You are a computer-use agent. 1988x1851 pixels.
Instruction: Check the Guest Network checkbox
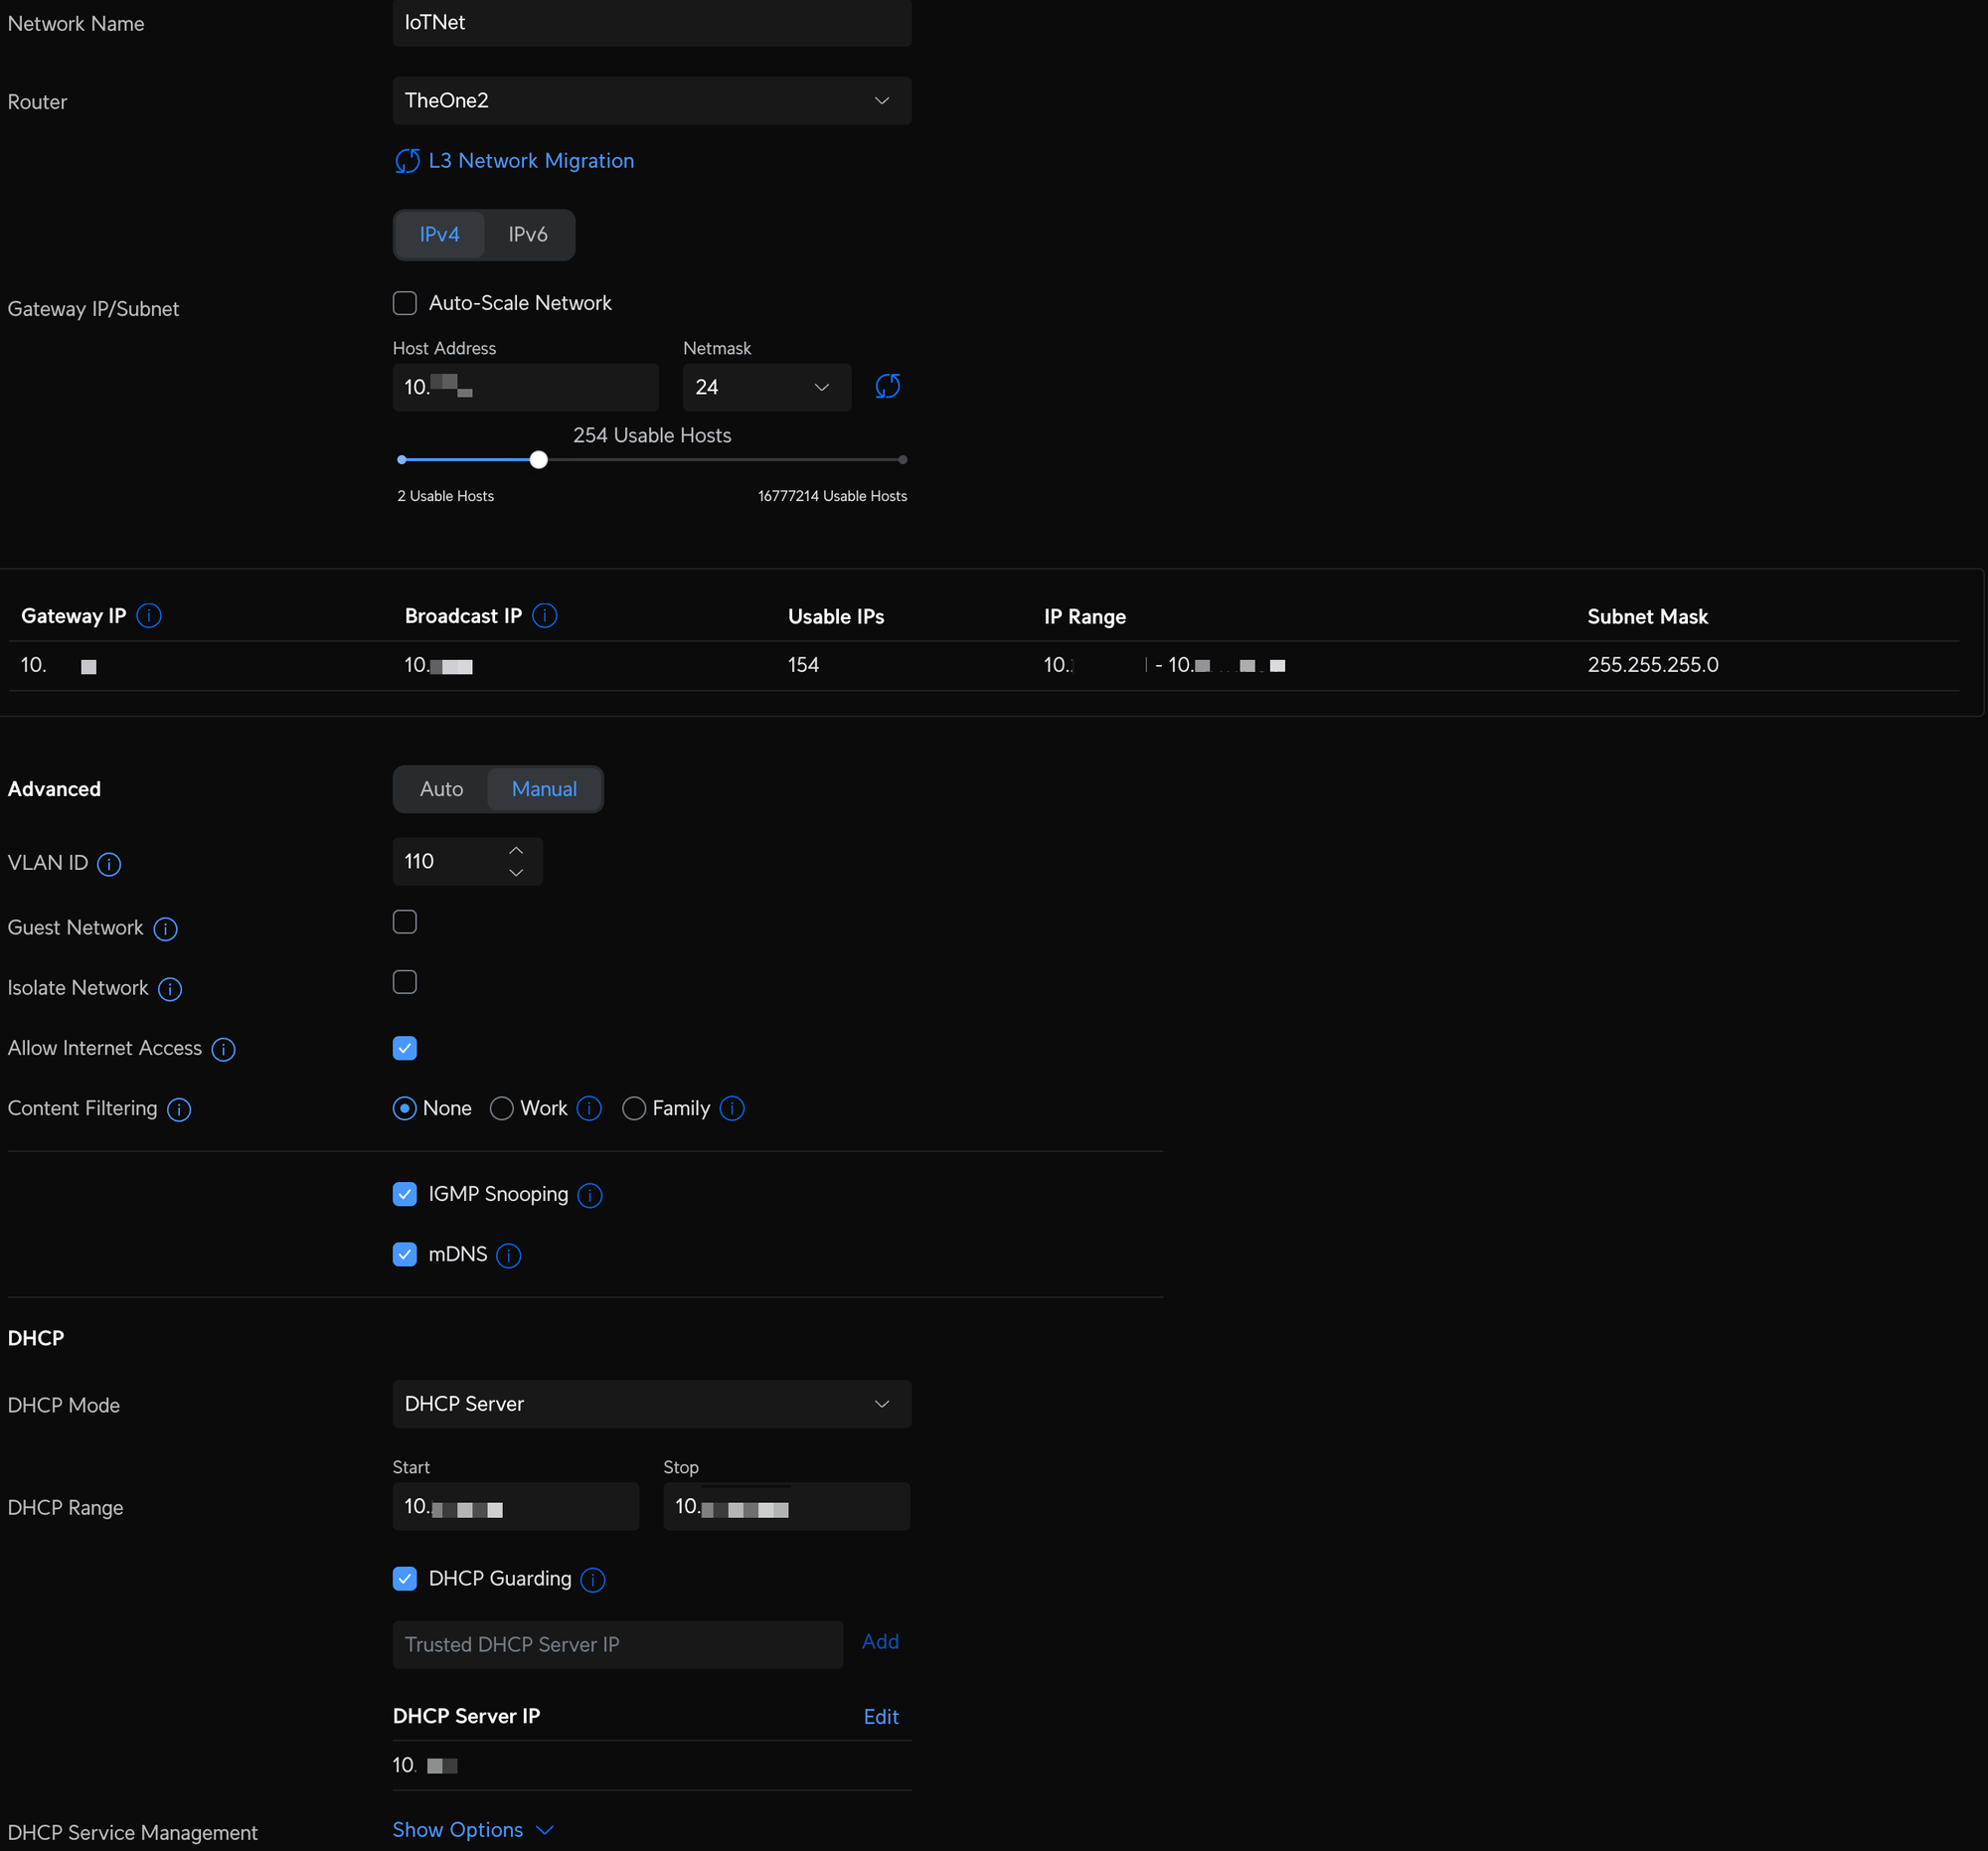[x=405, y=922]
